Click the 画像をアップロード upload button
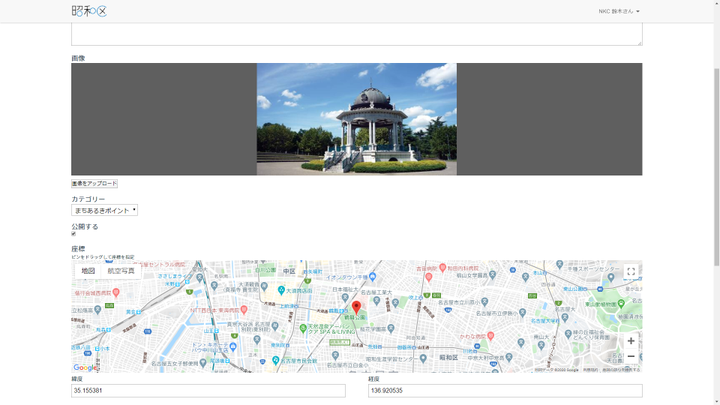This screenshot has height=405, width=720. coord(94,184)
